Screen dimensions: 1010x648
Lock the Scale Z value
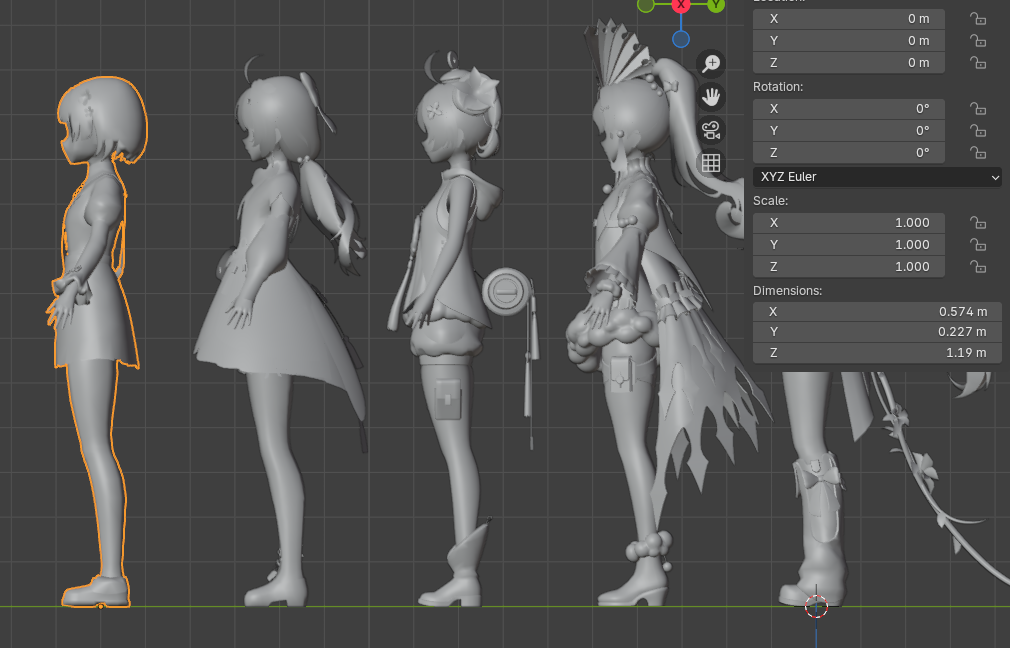pyautogui.click(x=978, y=267)
